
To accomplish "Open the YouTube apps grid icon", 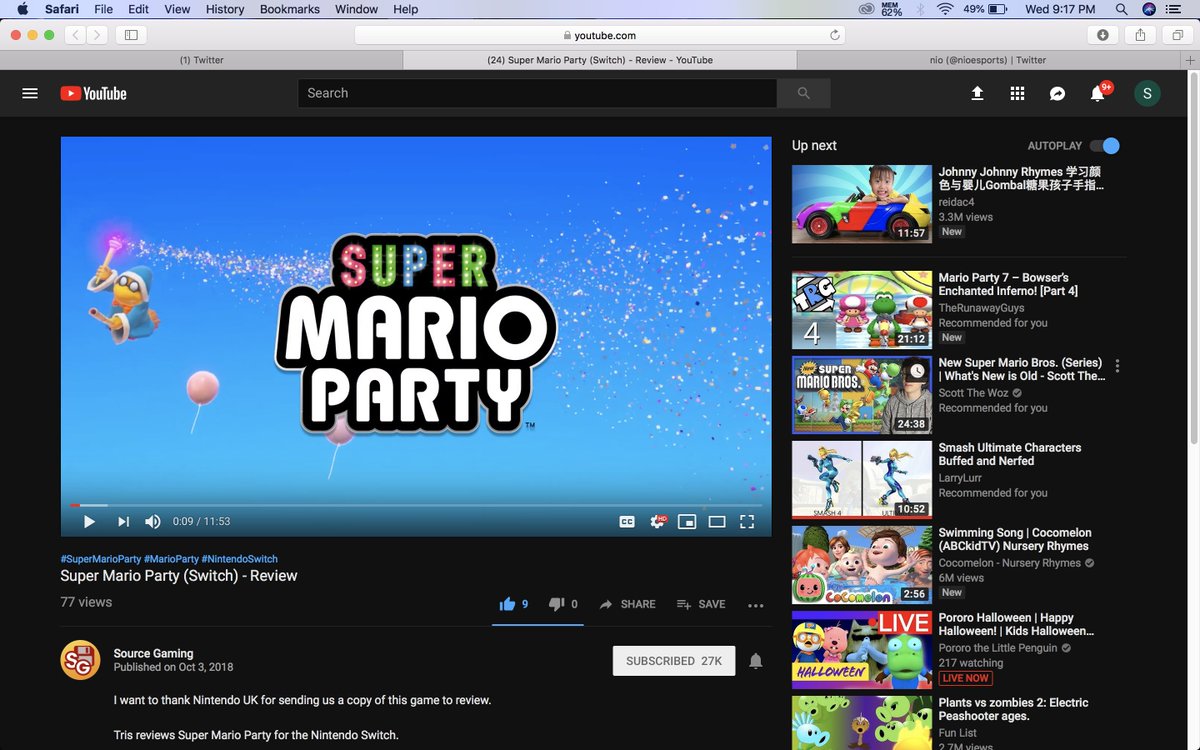I will [x=1017, y=93].
